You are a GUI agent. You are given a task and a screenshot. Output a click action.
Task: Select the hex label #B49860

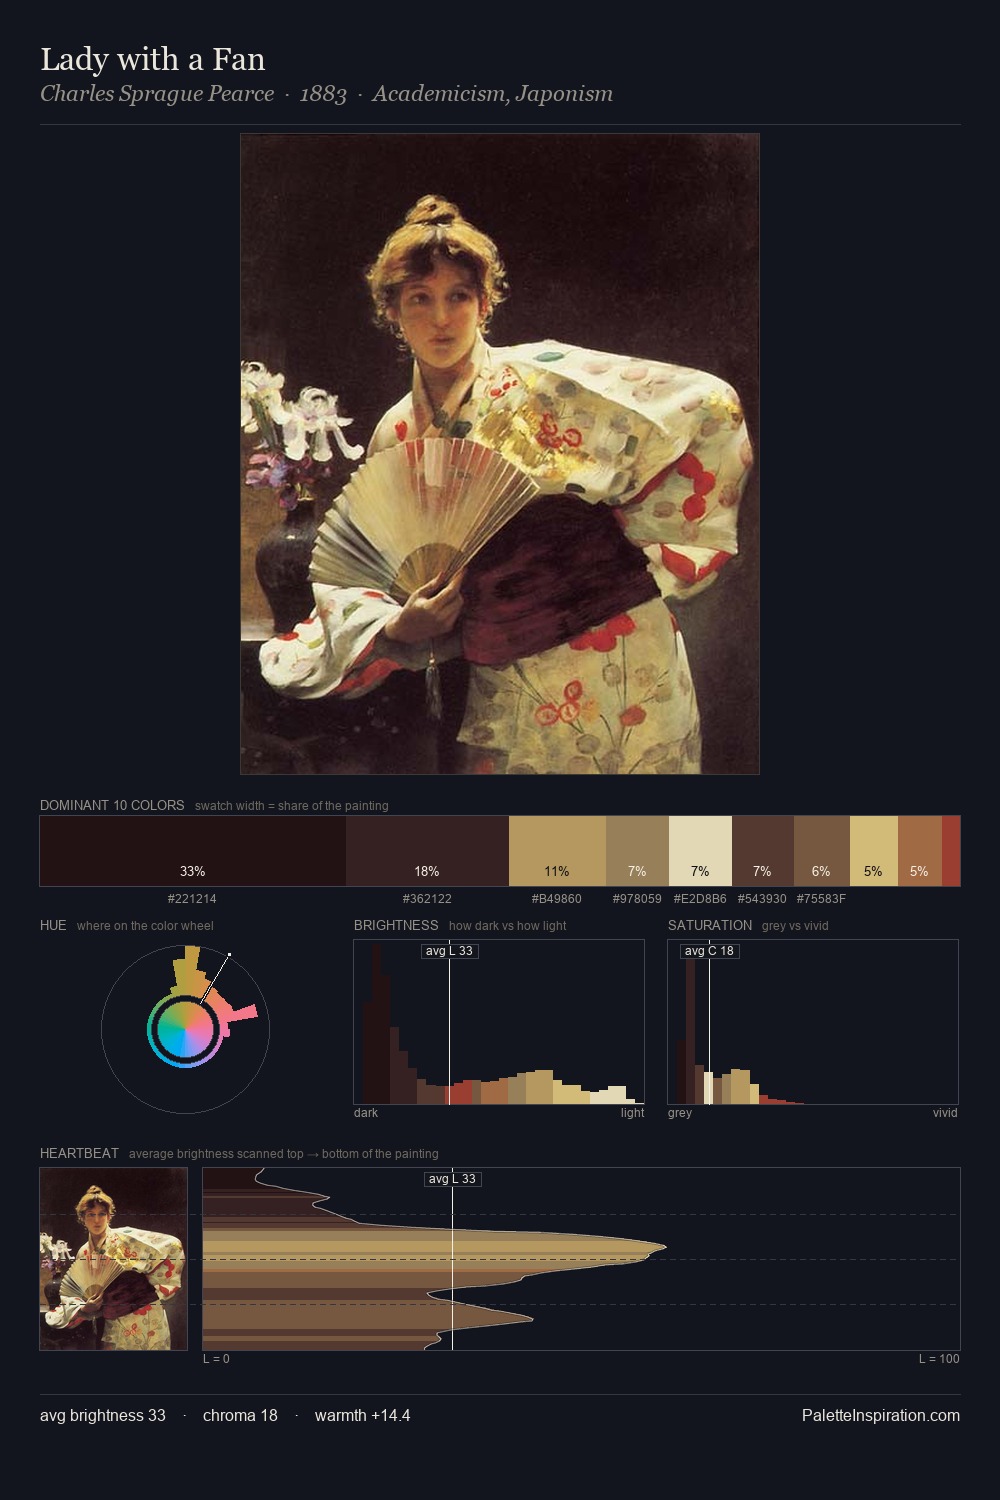pyautogui.click(x=557, y=899)
